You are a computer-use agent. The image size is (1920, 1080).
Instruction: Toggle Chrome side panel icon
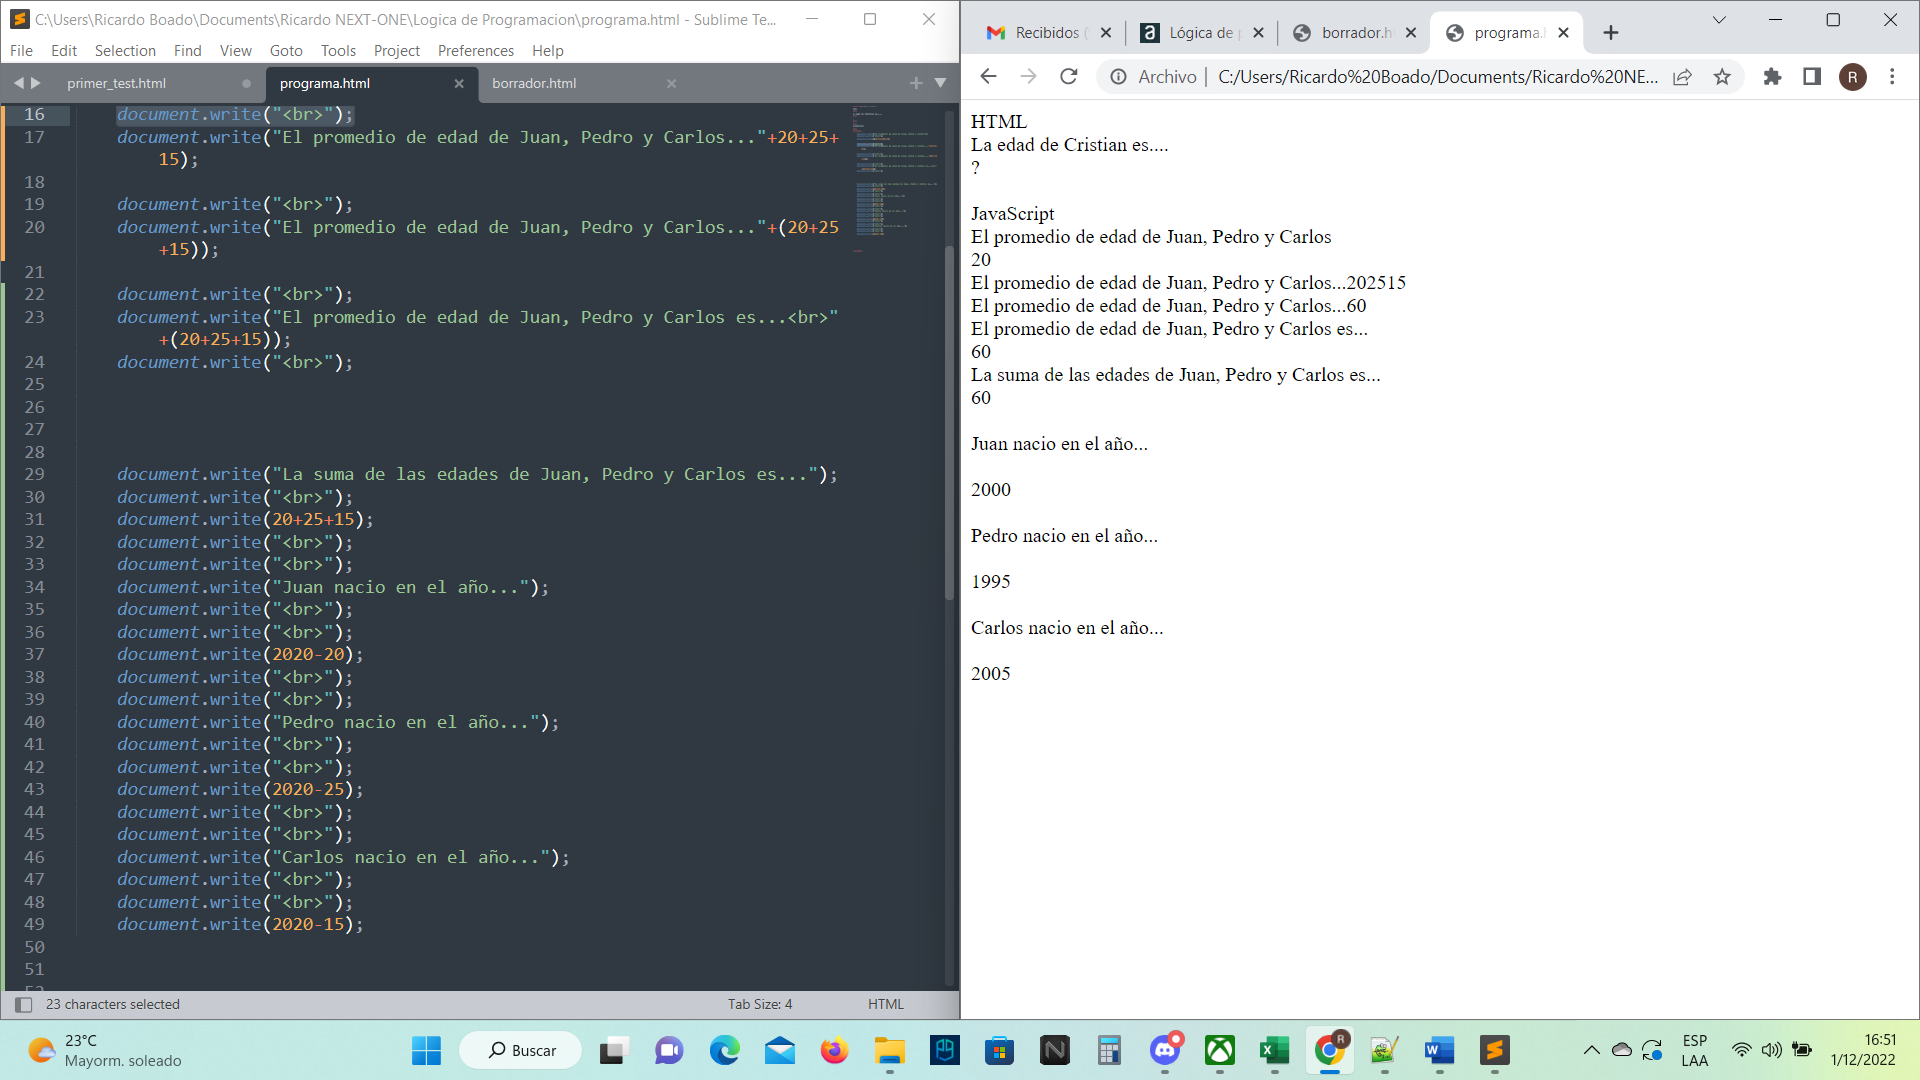[1812, 77]
